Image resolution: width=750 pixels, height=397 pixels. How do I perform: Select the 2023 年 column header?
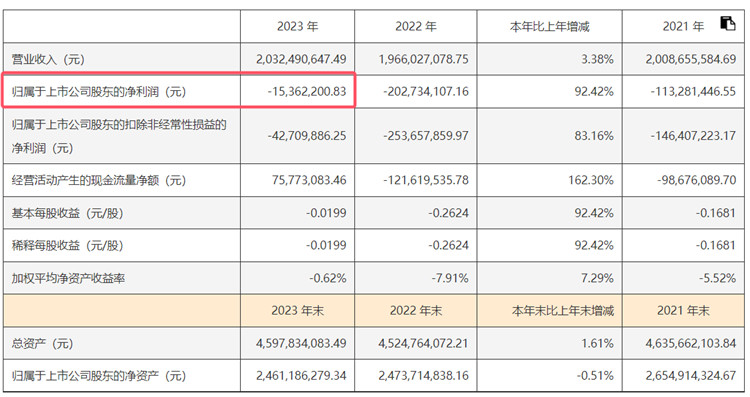(x=298, y=26)
